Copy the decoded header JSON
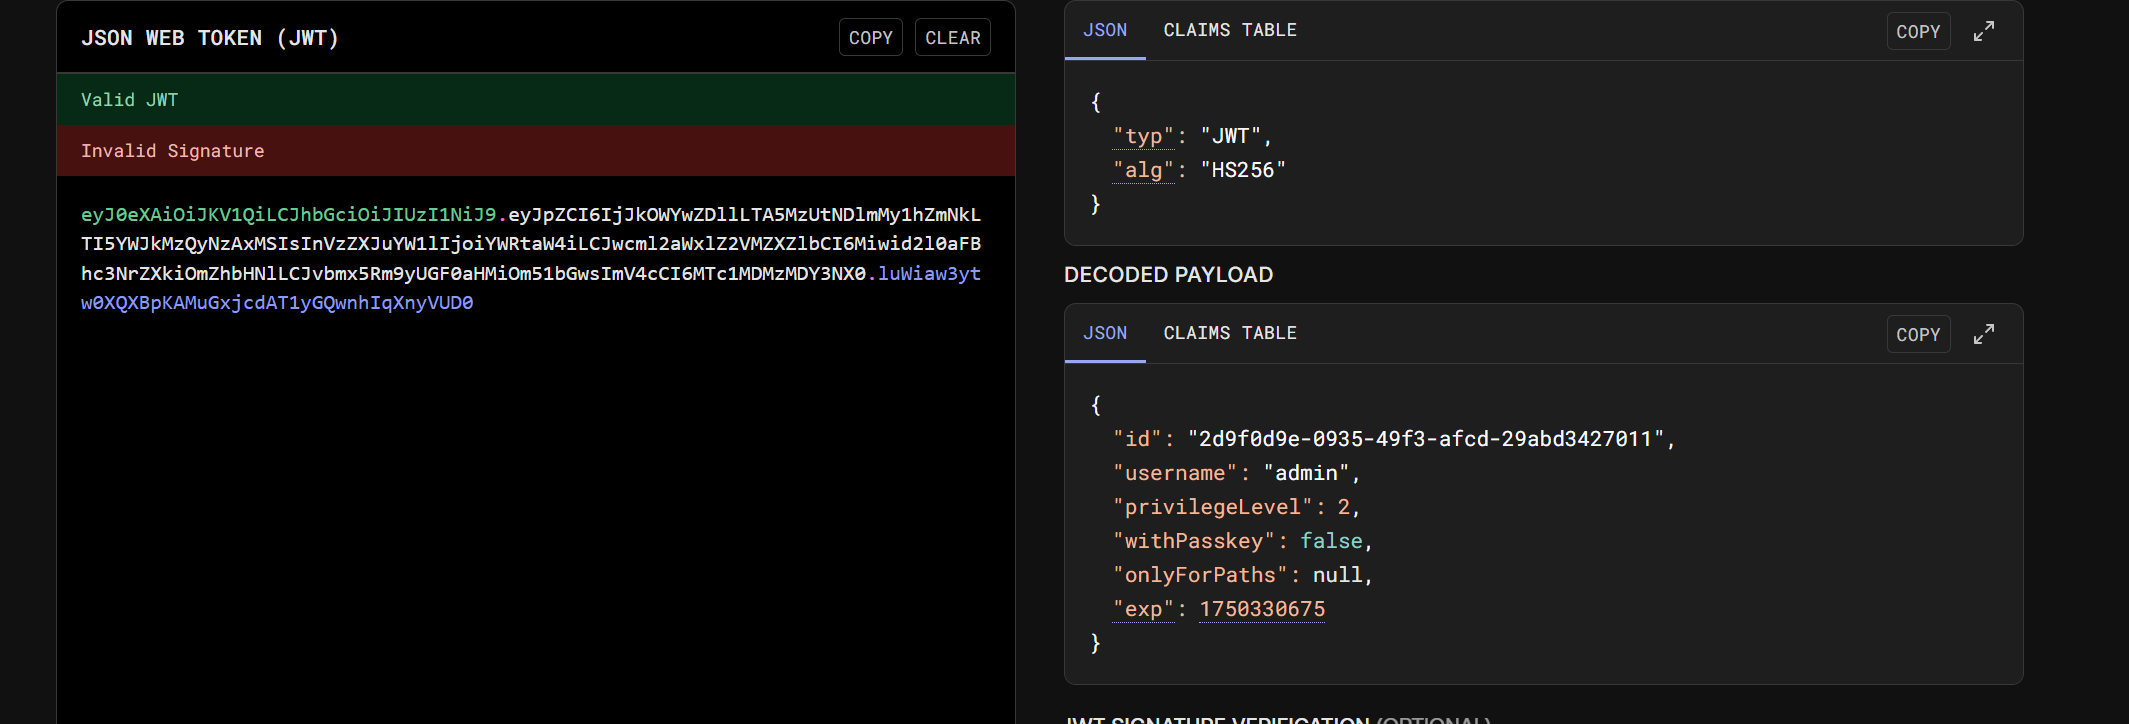Image resolution: width=2129 pixels, height=724 pixels. [1917, 32]
